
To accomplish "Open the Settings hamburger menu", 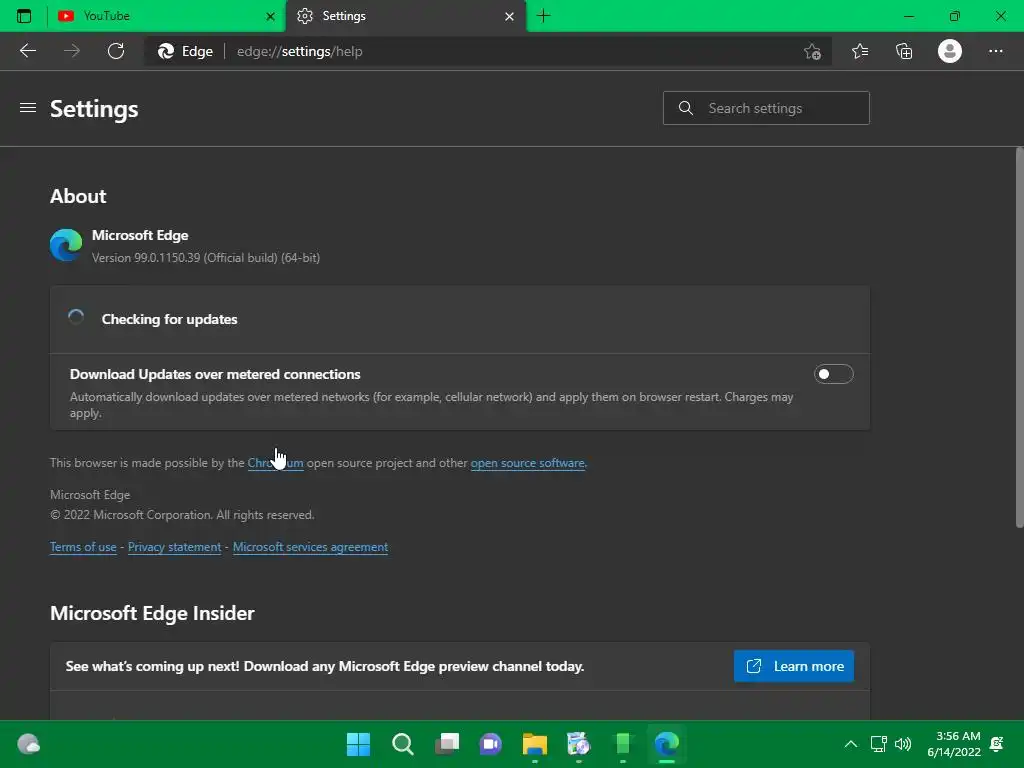I will (27, 108).
